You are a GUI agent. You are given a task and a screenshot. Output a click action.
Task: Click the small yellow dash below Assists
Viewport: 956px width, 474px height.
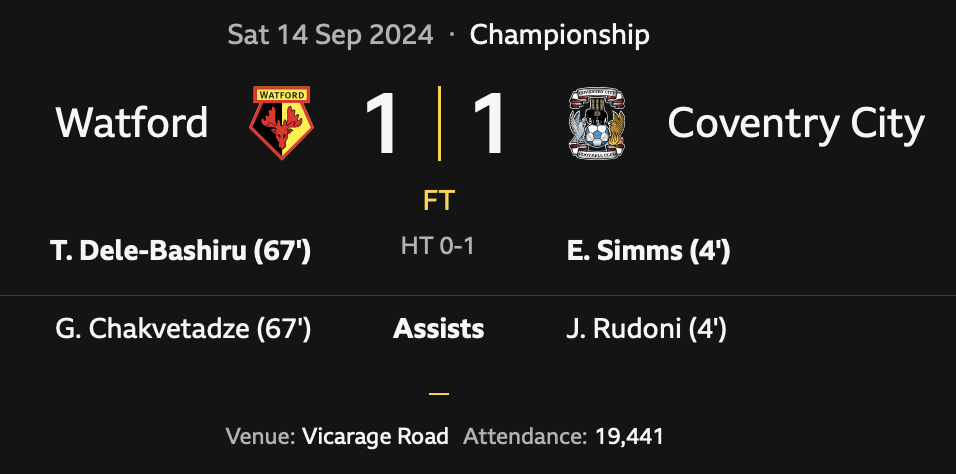(438, 394)
